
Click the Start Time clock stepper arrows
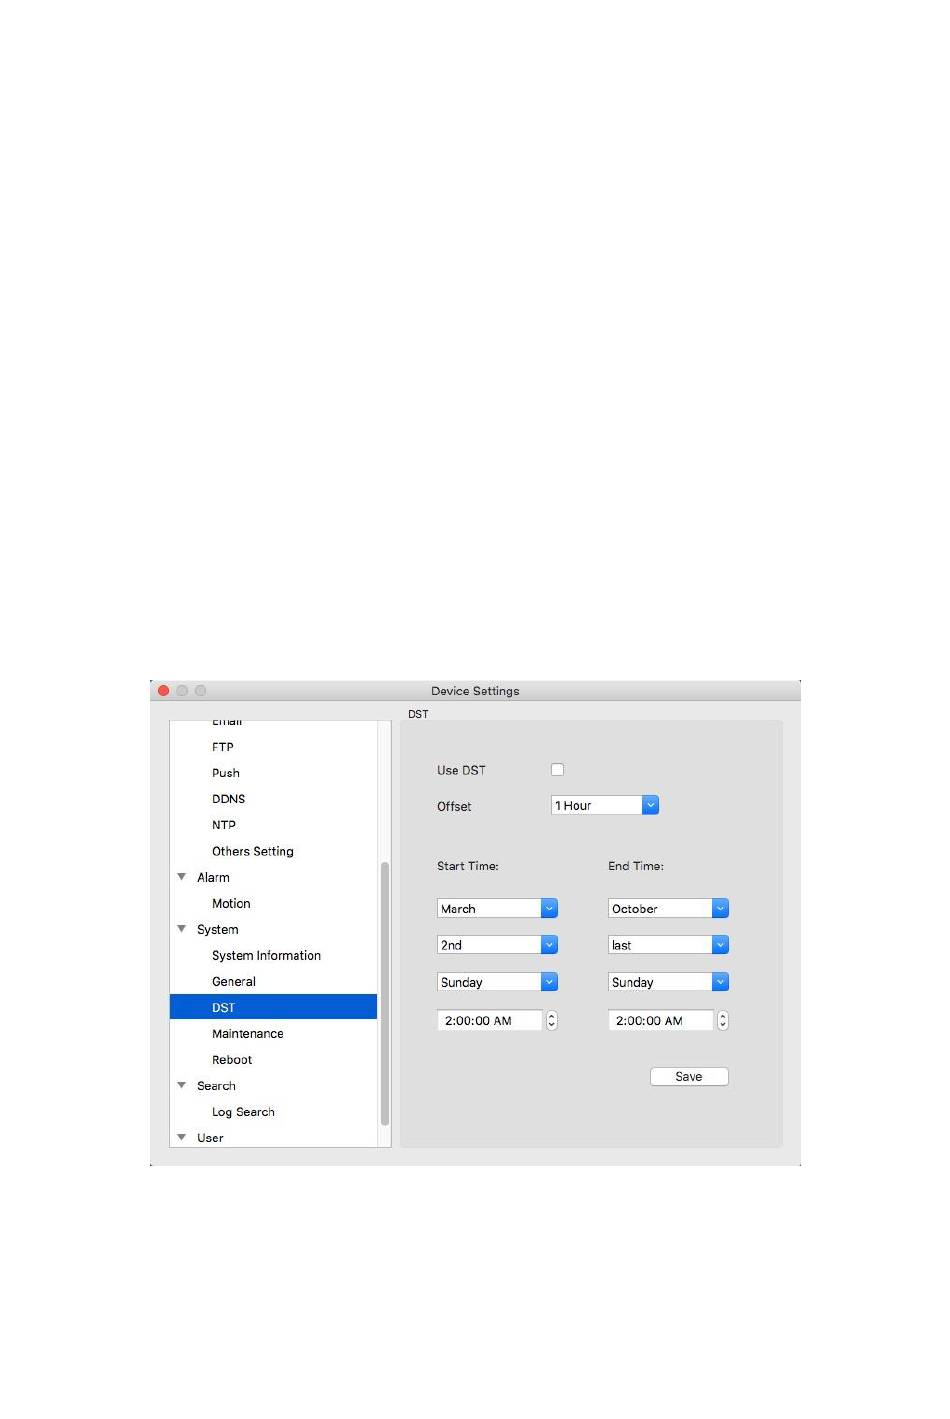pos(551,1020)
